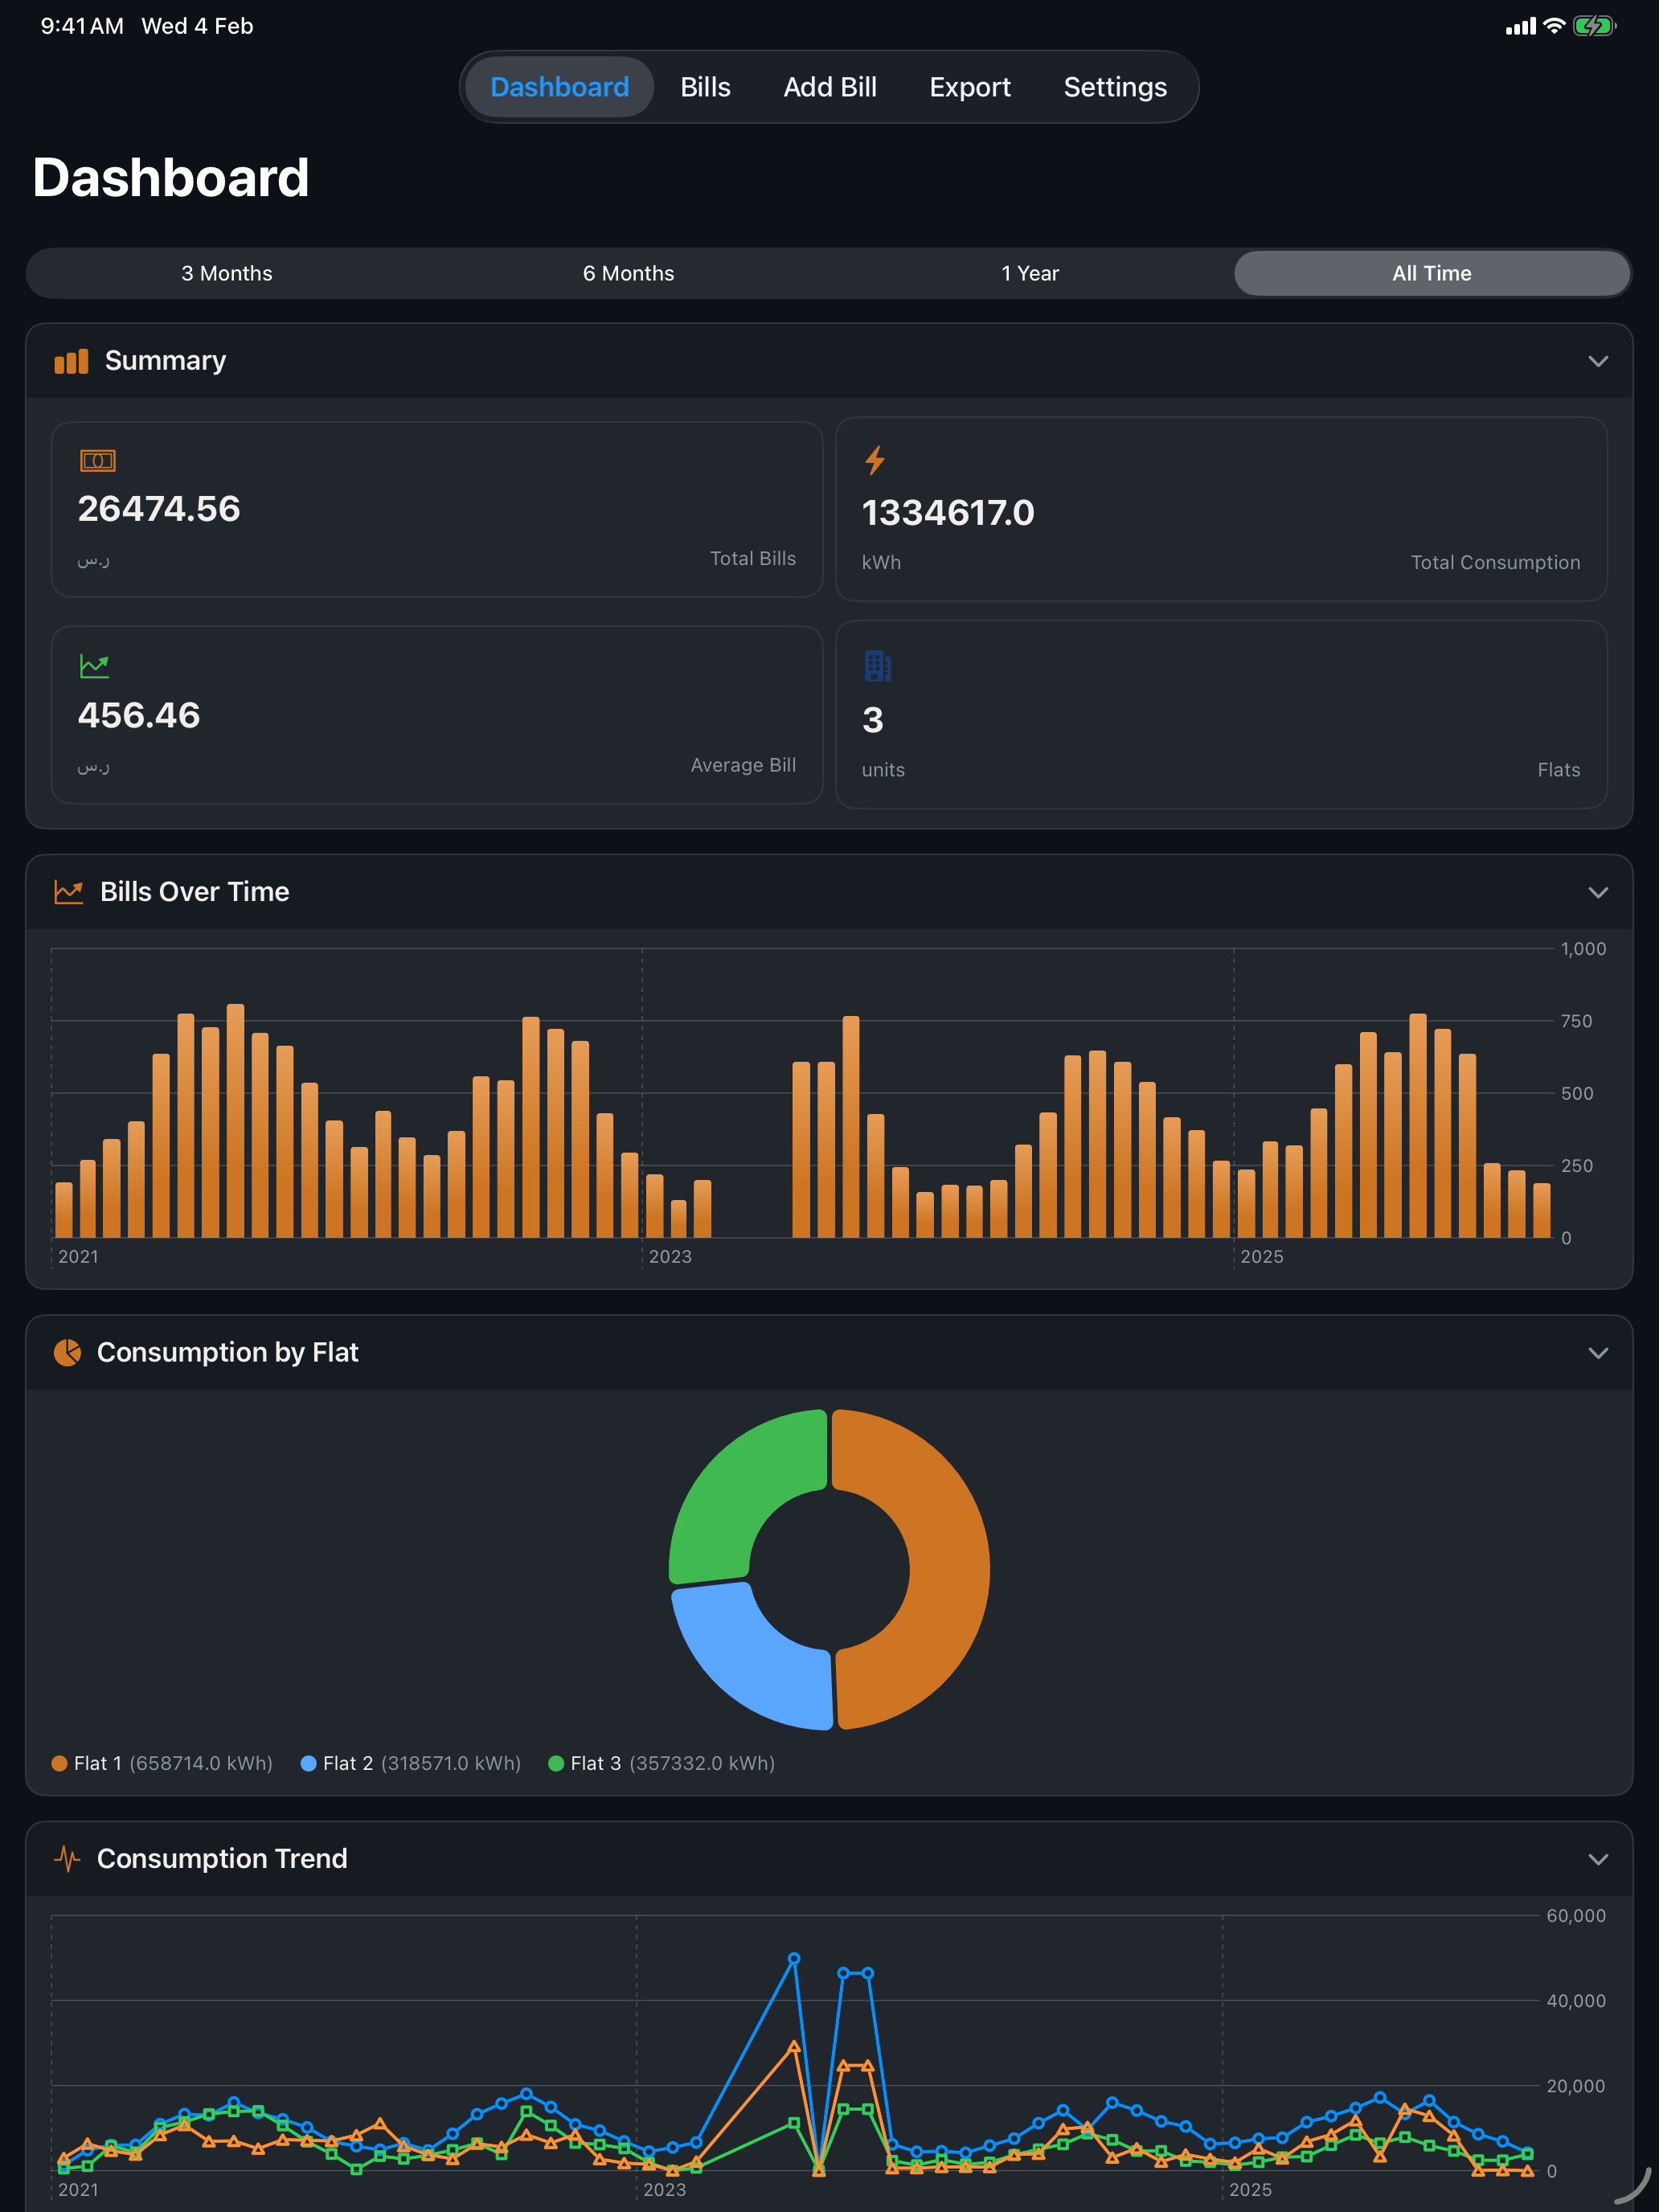
Task: Select the All Time range
Action: click(1432, 273)
